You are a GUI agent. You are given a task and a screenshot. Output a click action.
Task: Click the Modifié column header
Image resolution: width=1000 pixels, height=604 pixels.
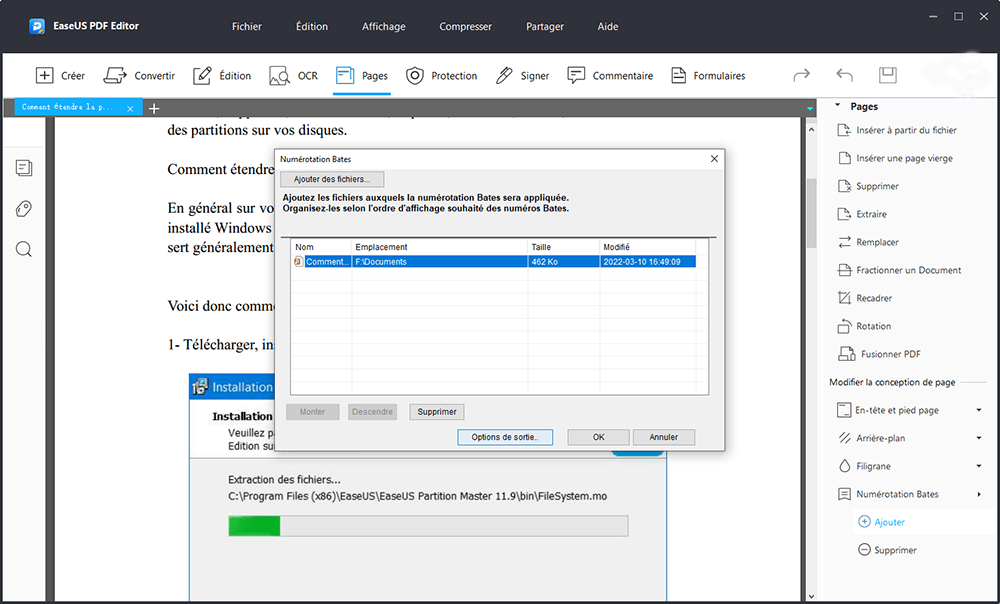pos(647,247)
